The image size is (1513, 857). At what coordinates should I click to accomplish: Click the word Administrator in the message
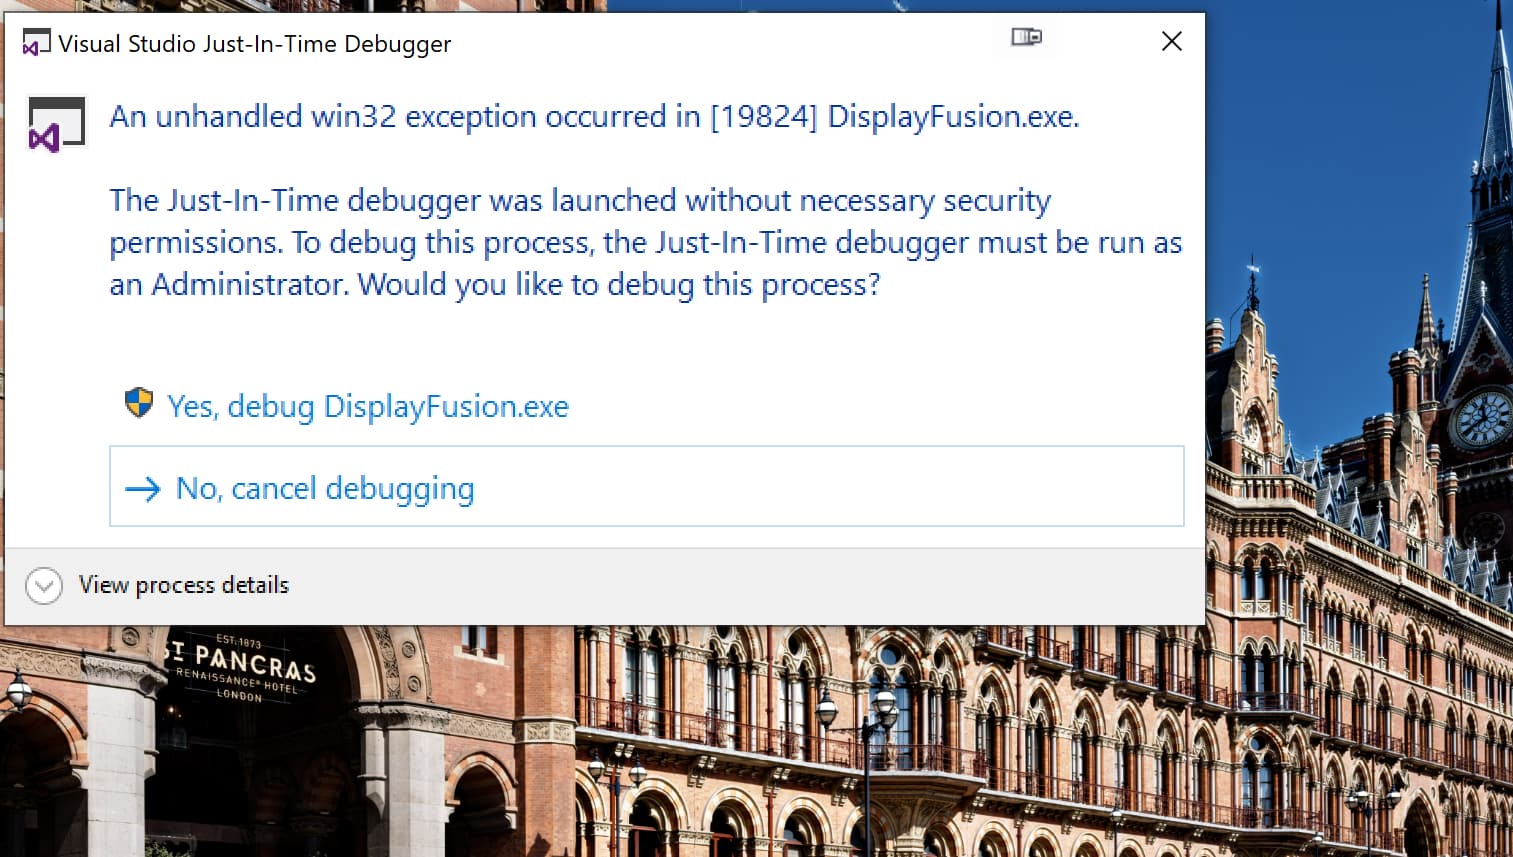click(x=248, y=285)
